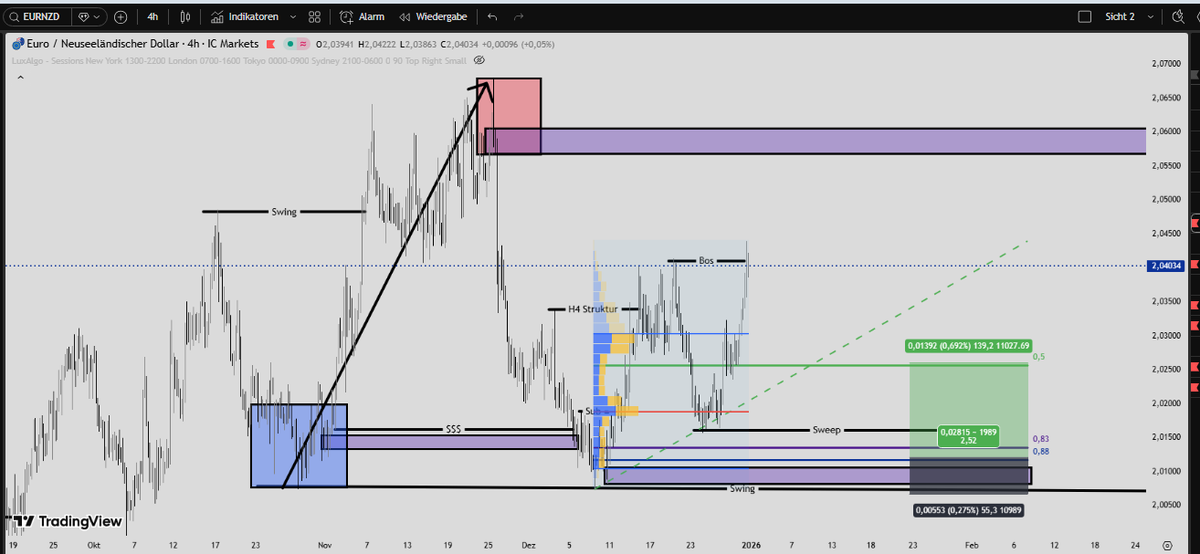Open the indicator templates grid icon
1200x554 pixels.
coord(315,17)
